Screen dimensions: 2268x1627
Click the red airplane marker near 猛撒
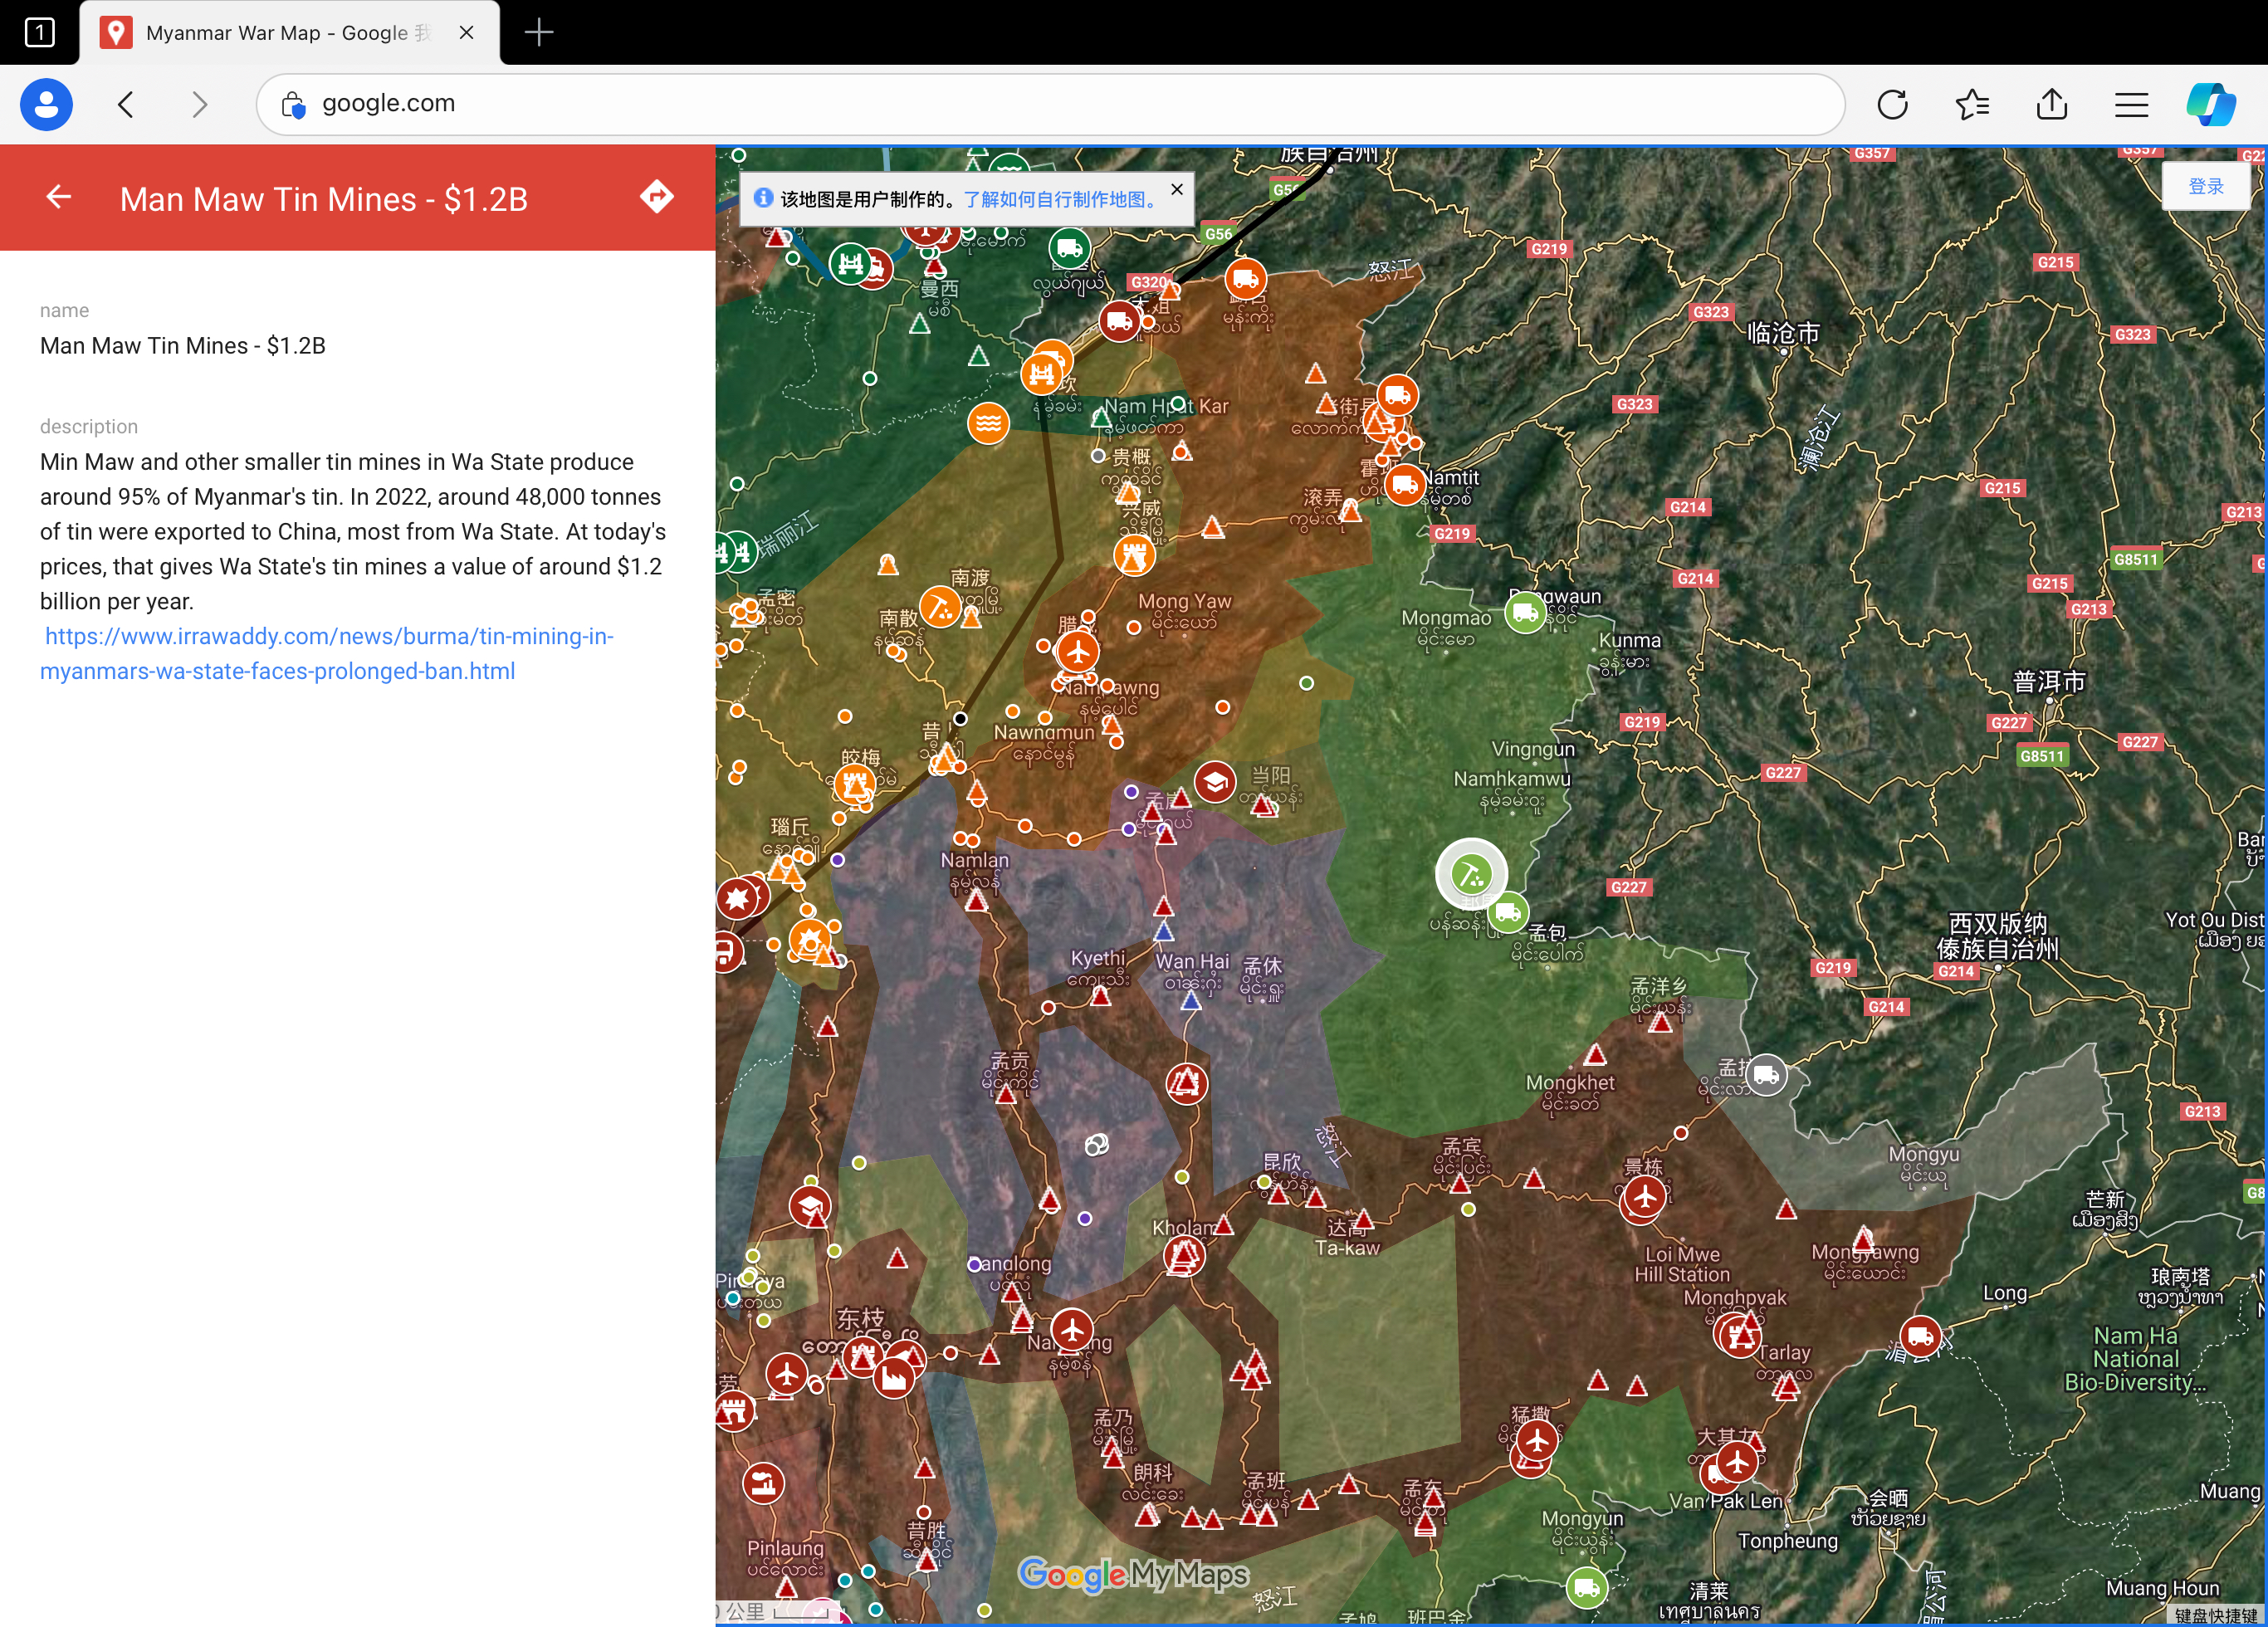point(1537,1441)
